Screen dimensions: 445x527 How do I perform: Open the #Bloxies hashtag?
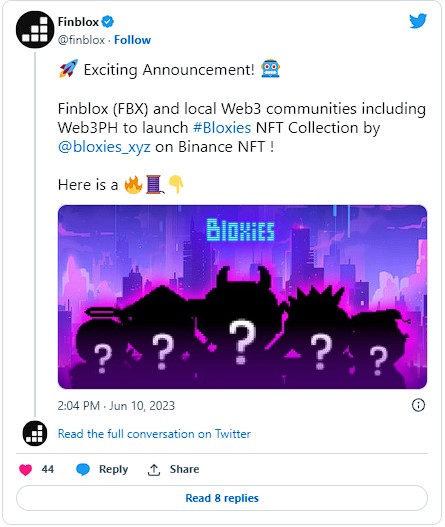(x=222, y=128)
